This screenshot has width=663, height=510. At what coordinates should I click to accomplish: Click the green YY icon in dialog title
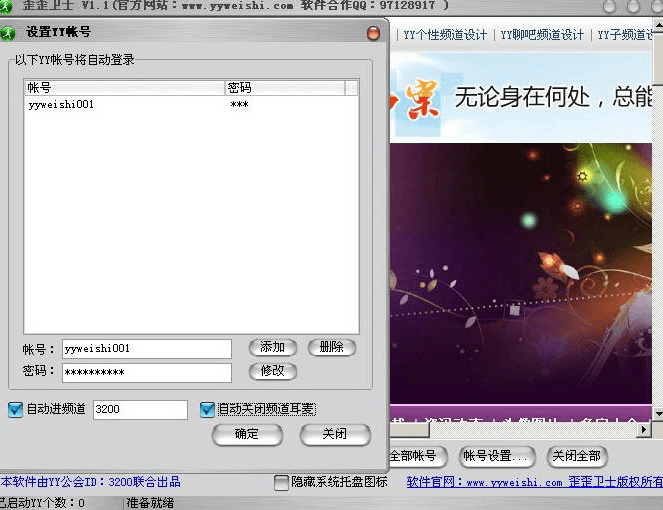click(x=11, y=33)
